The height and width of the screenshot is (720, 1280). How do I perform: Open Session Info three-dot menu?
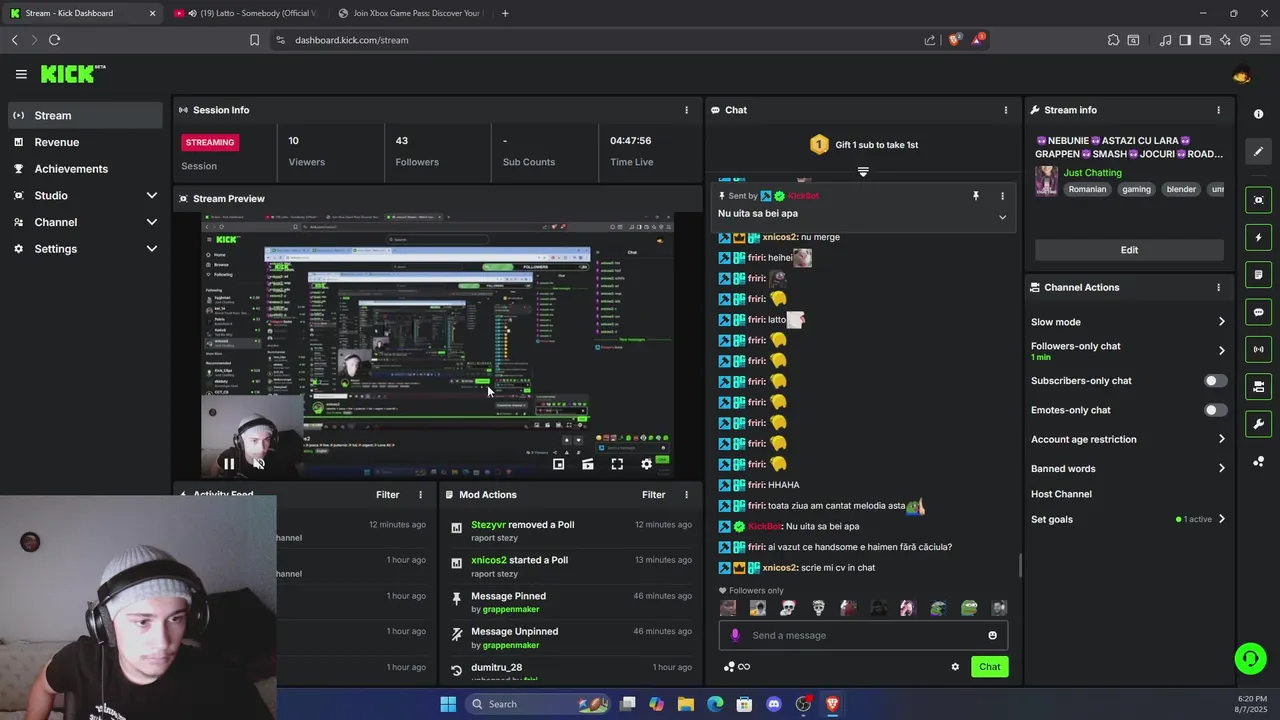[686, 110]
